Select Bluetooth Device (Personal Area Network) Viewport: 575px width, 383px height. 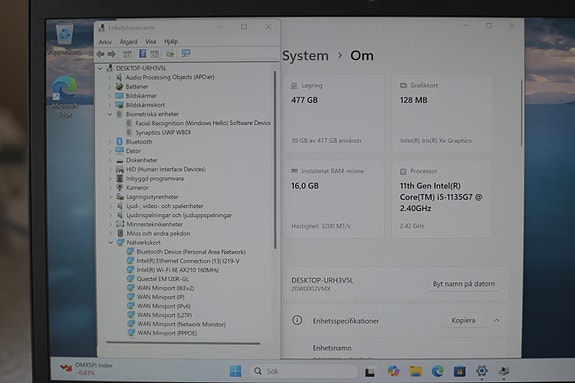[x=191, y=252]
